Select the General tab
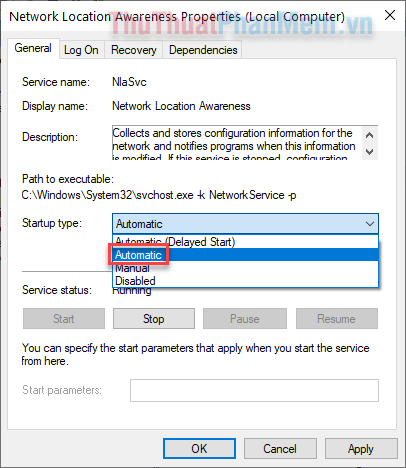Screen dimensions: 406x468 tap(33, 49)
